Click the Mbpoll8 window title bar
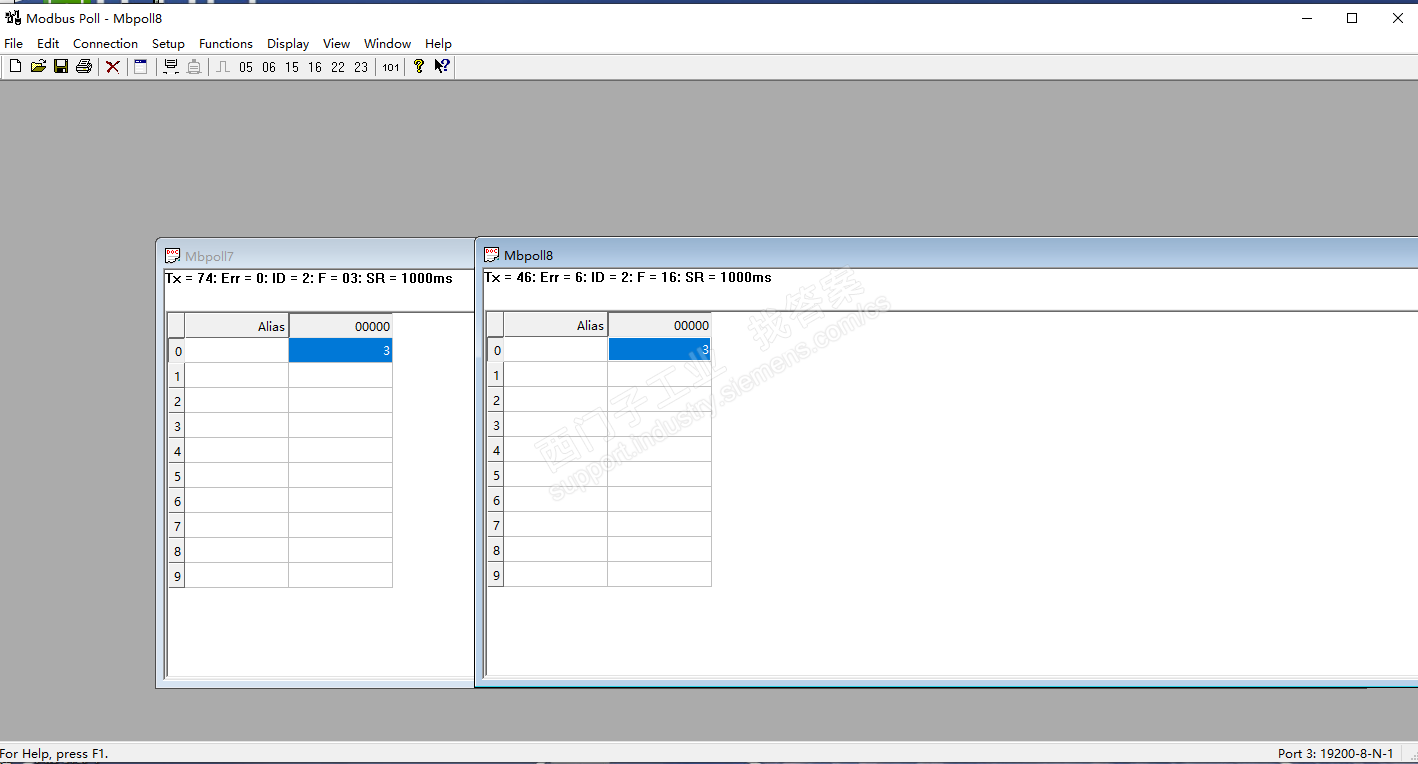Viewport: 1418px width, 764px height. [948, 255]
